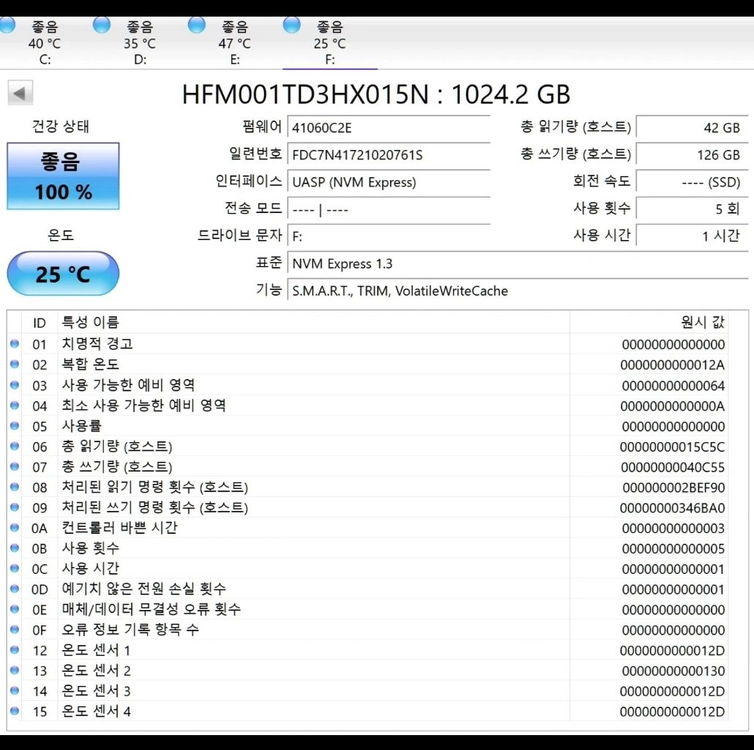This screenshot has width=754, height=750.
Task: Click status icon of row 08 처리된 읽기 명령 횟수
Action: (x=14, y=487)
